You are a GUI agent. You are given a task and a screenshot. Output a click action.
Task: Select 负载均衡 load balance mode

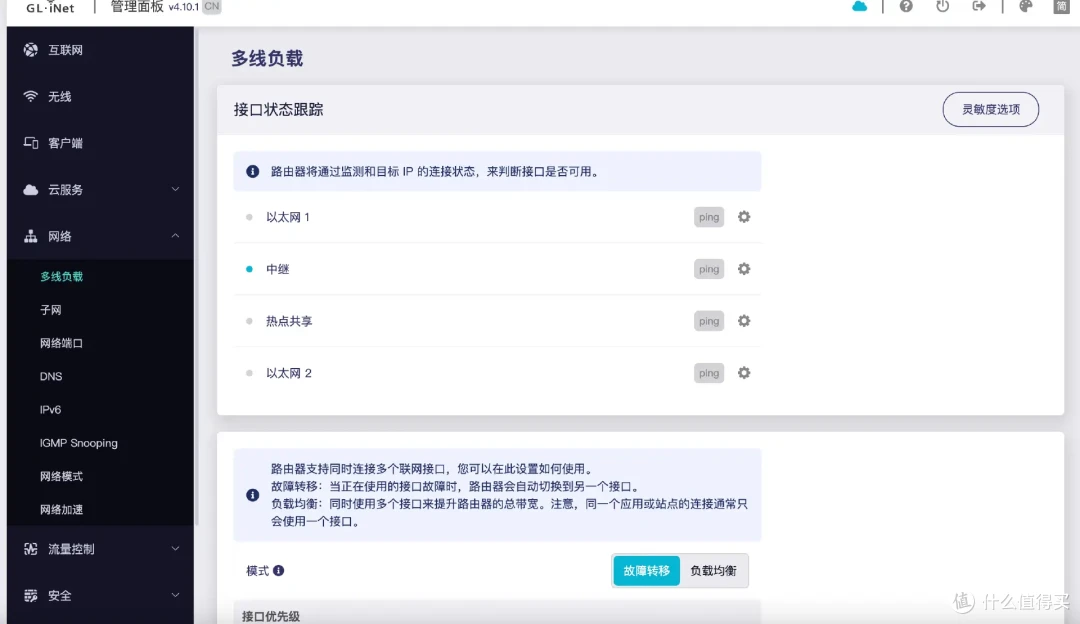pyautogui.click(x=714, y=570)
